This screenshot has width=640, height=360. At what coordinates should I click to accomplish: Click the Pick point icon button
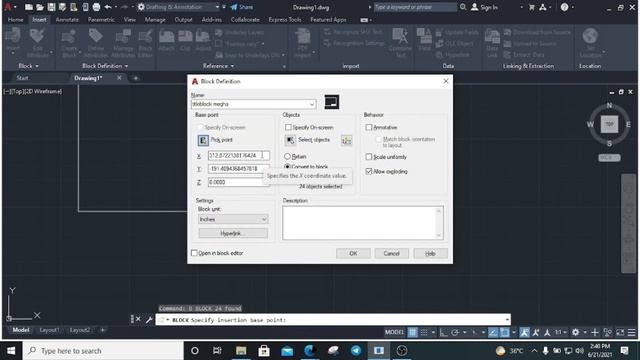pos(203,140)
